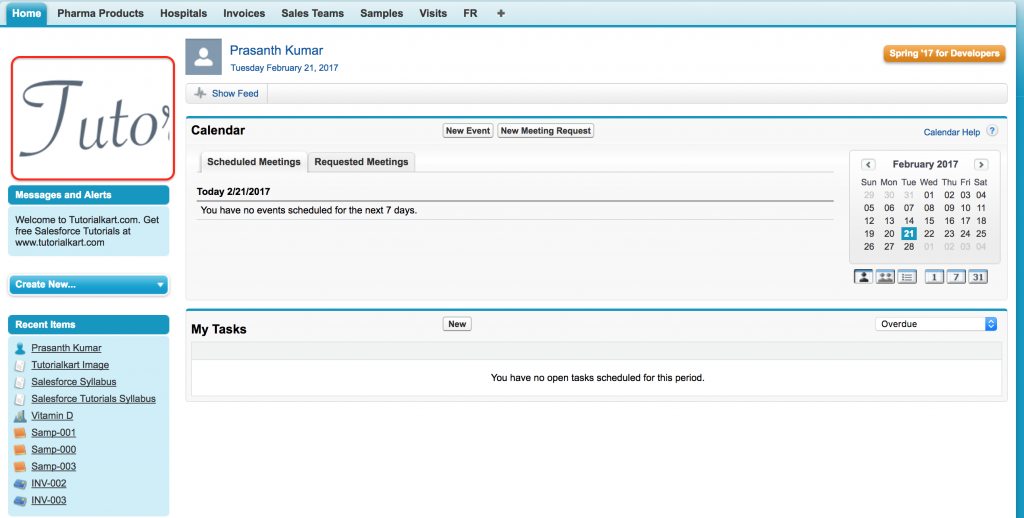Open the Prasanth Kumar profile name link

[x=276, y=50]
